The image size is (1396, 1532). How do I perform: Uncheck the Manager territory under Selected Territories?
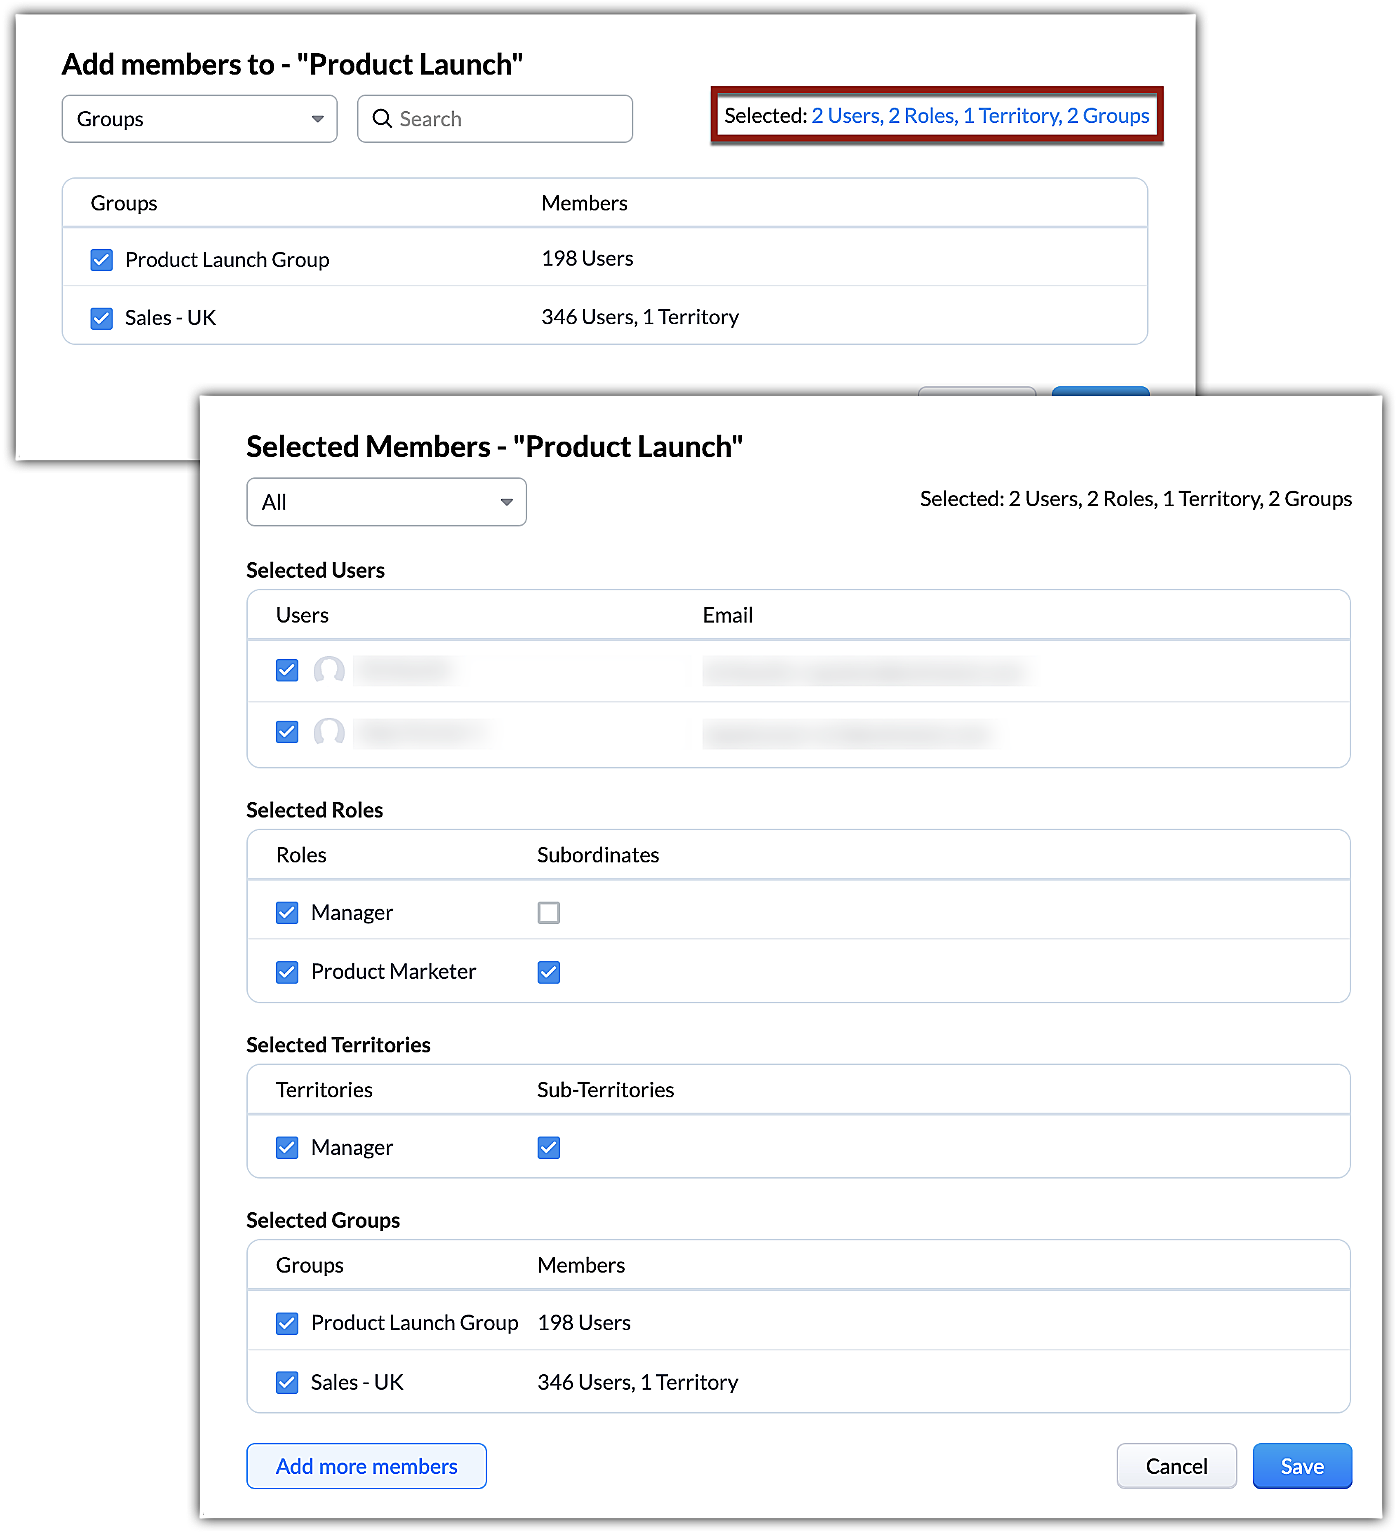287,1147
